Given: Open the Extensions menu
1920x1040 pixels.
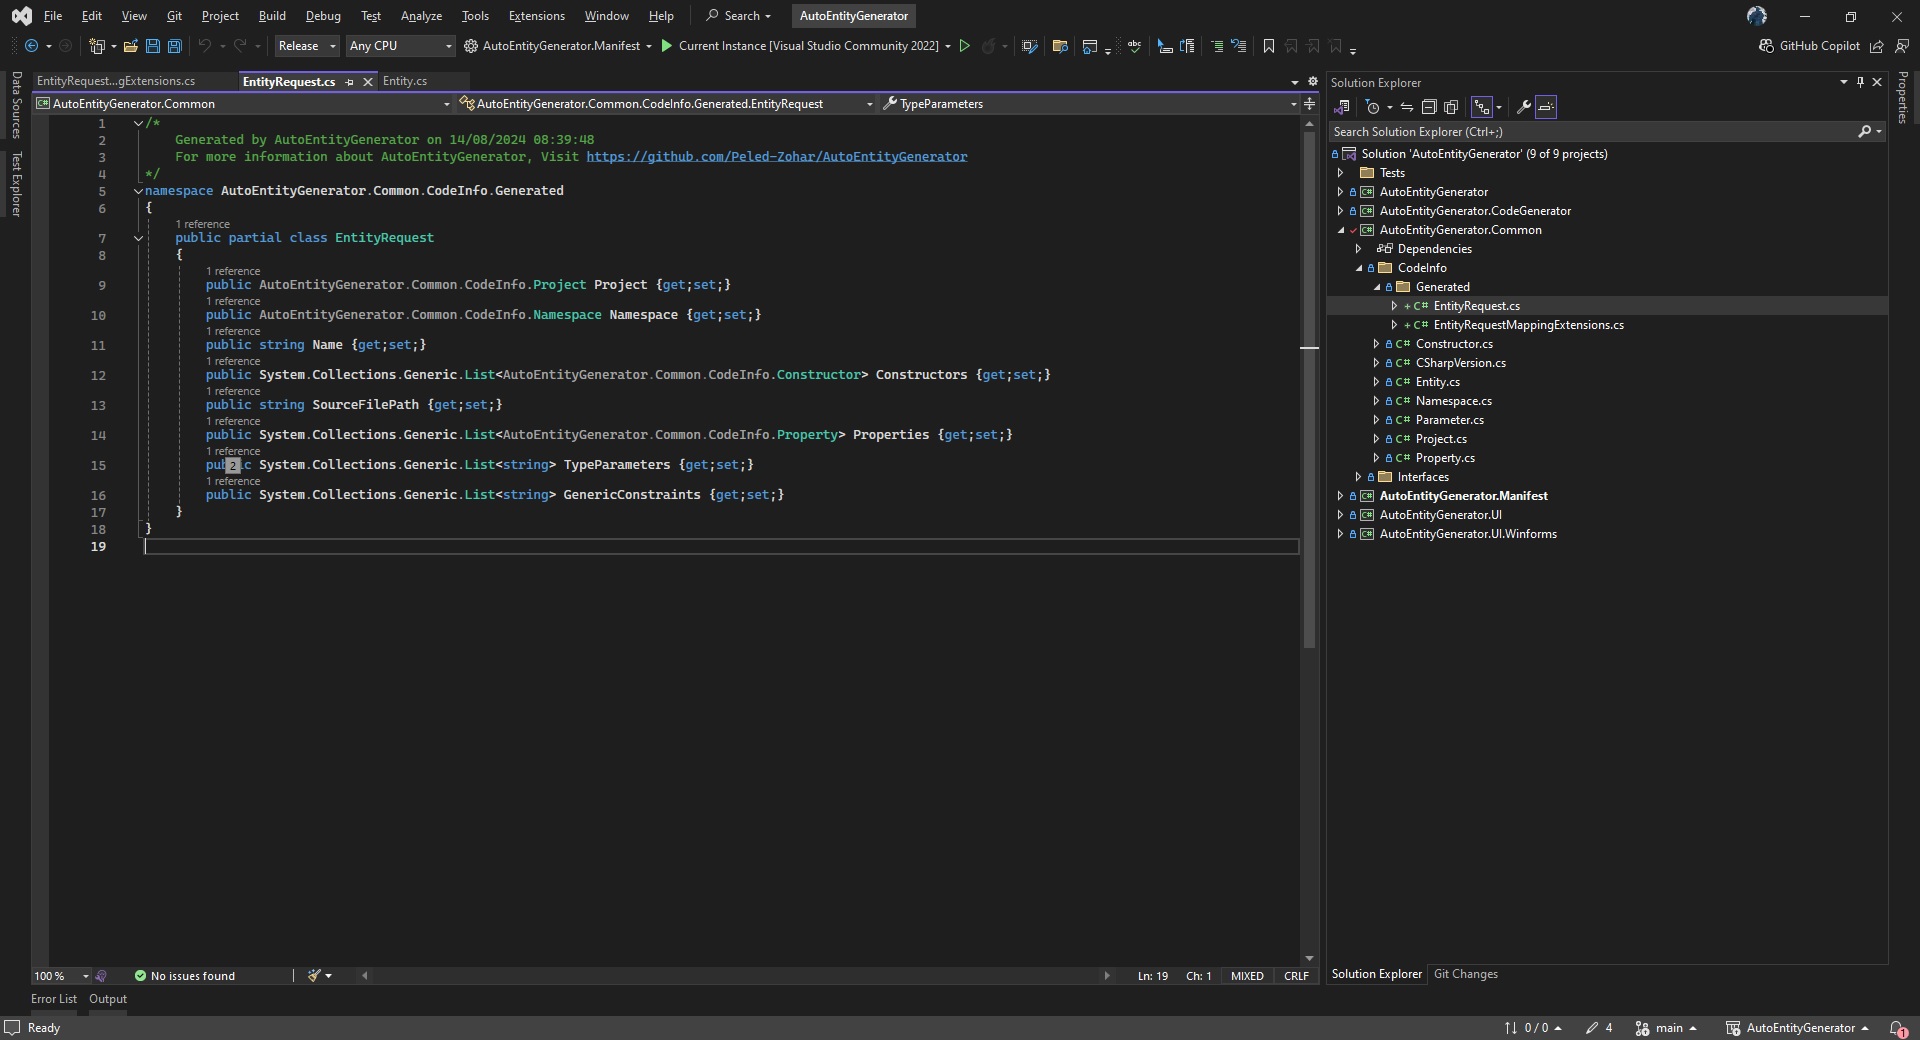Looking at the screenshot, I should coord(536,16).
